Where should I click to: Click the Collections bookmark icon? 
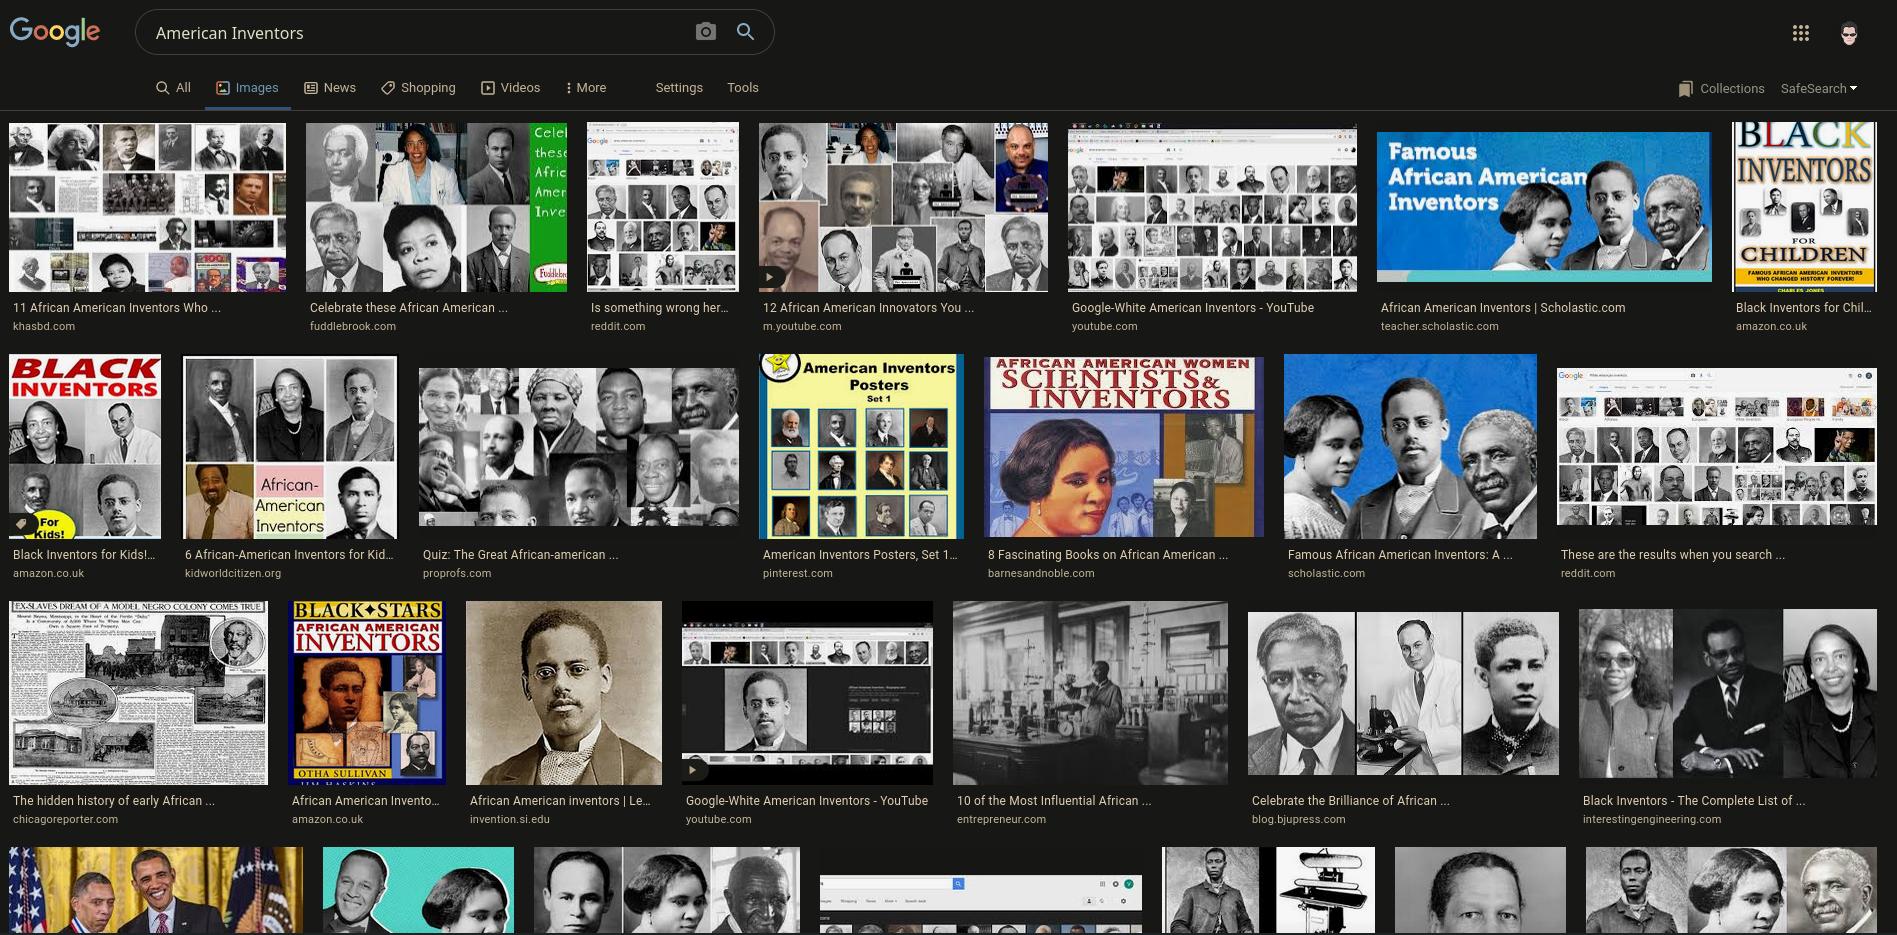click(x=1686, y=88)
